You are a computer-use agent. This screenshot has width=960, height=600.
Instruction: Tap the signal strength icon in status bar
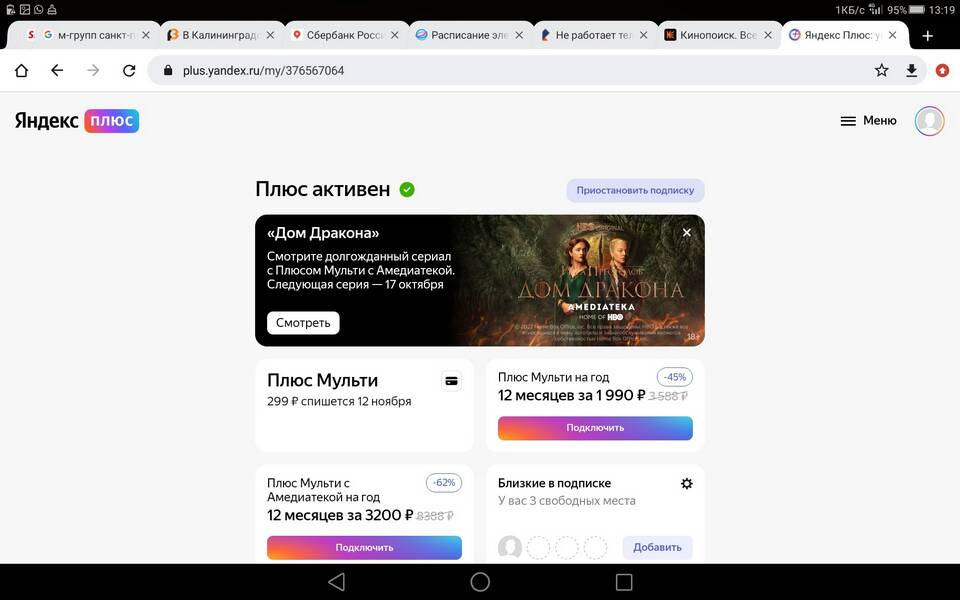(876, 10)
